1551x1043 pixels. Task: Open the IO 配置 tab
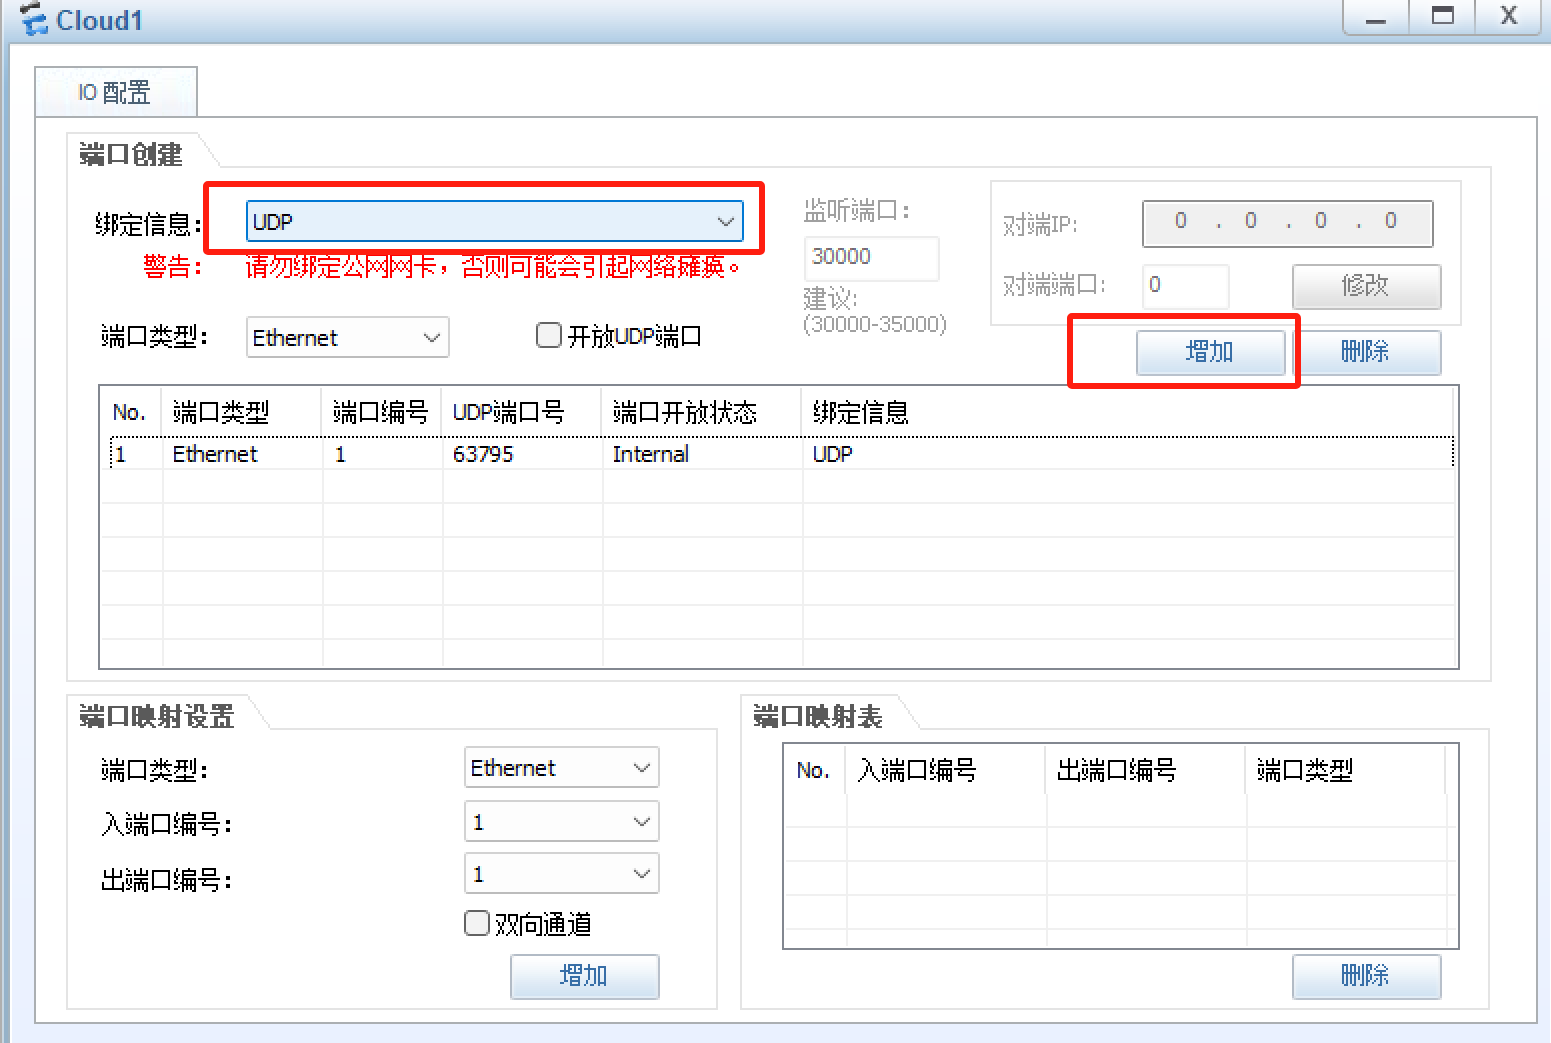tap(116, 92)
